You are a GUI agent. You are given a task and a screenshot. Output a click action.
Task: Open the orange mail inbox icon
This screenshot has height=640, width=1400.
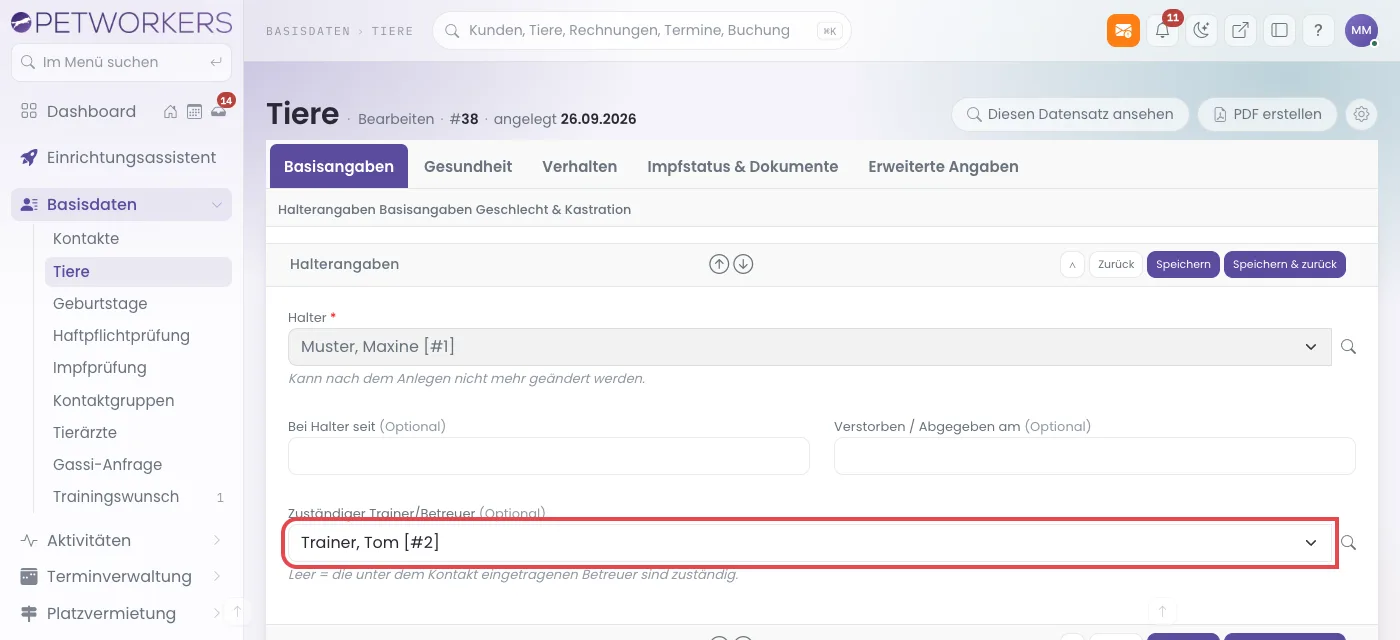coord(1123,31)
